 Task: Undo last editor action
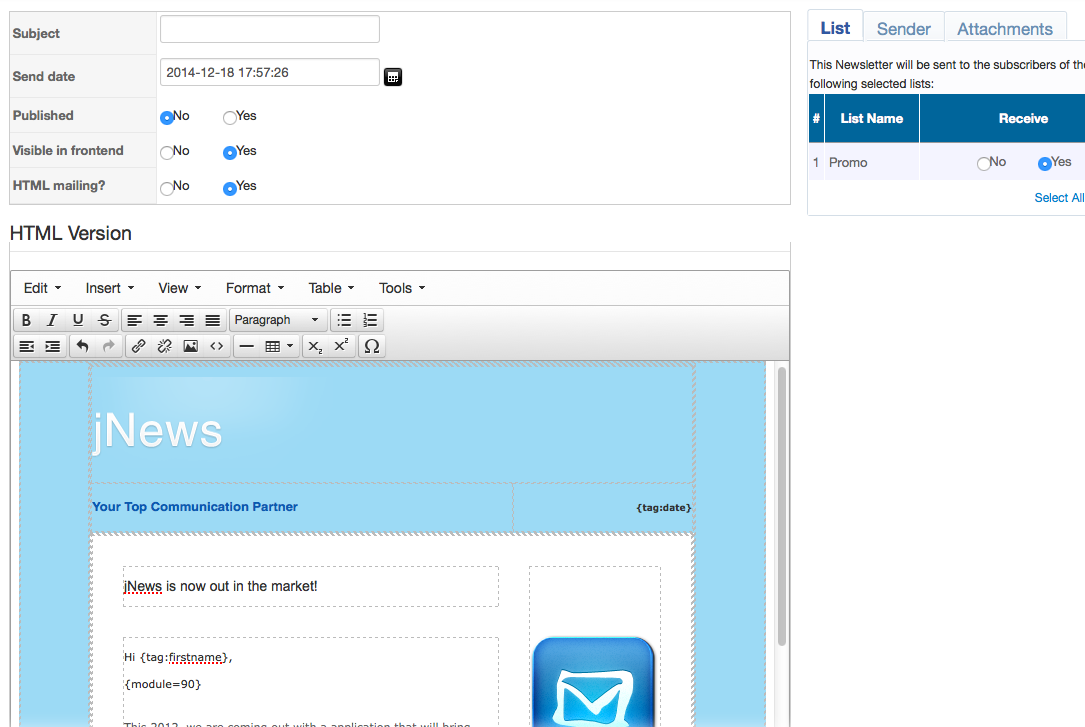click(x=82, y=346)
